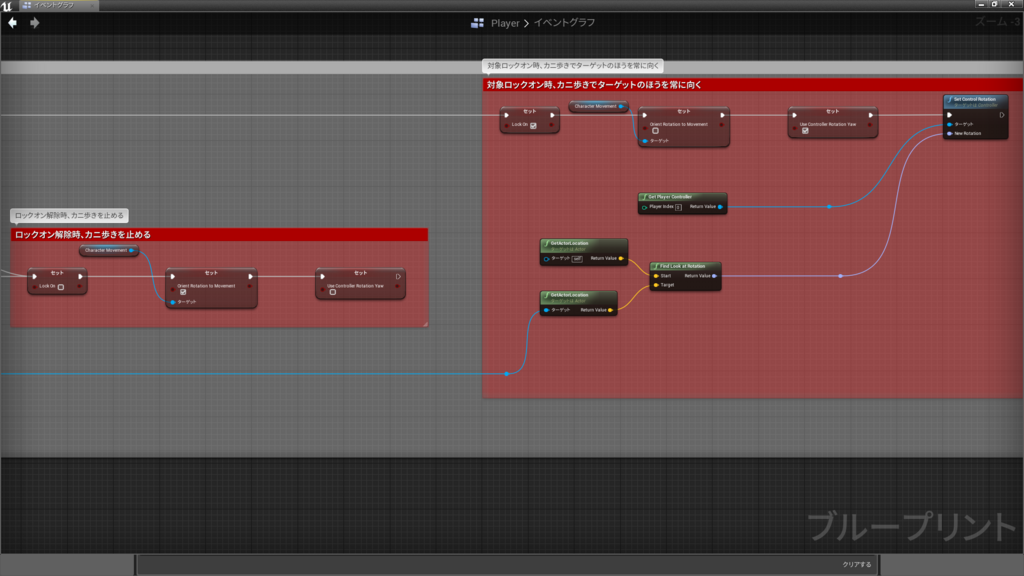The image size is (1024, 576).
Task: Check Orient Rotation to Movement in 対象ロックオン時 comment
Action: 655,131
